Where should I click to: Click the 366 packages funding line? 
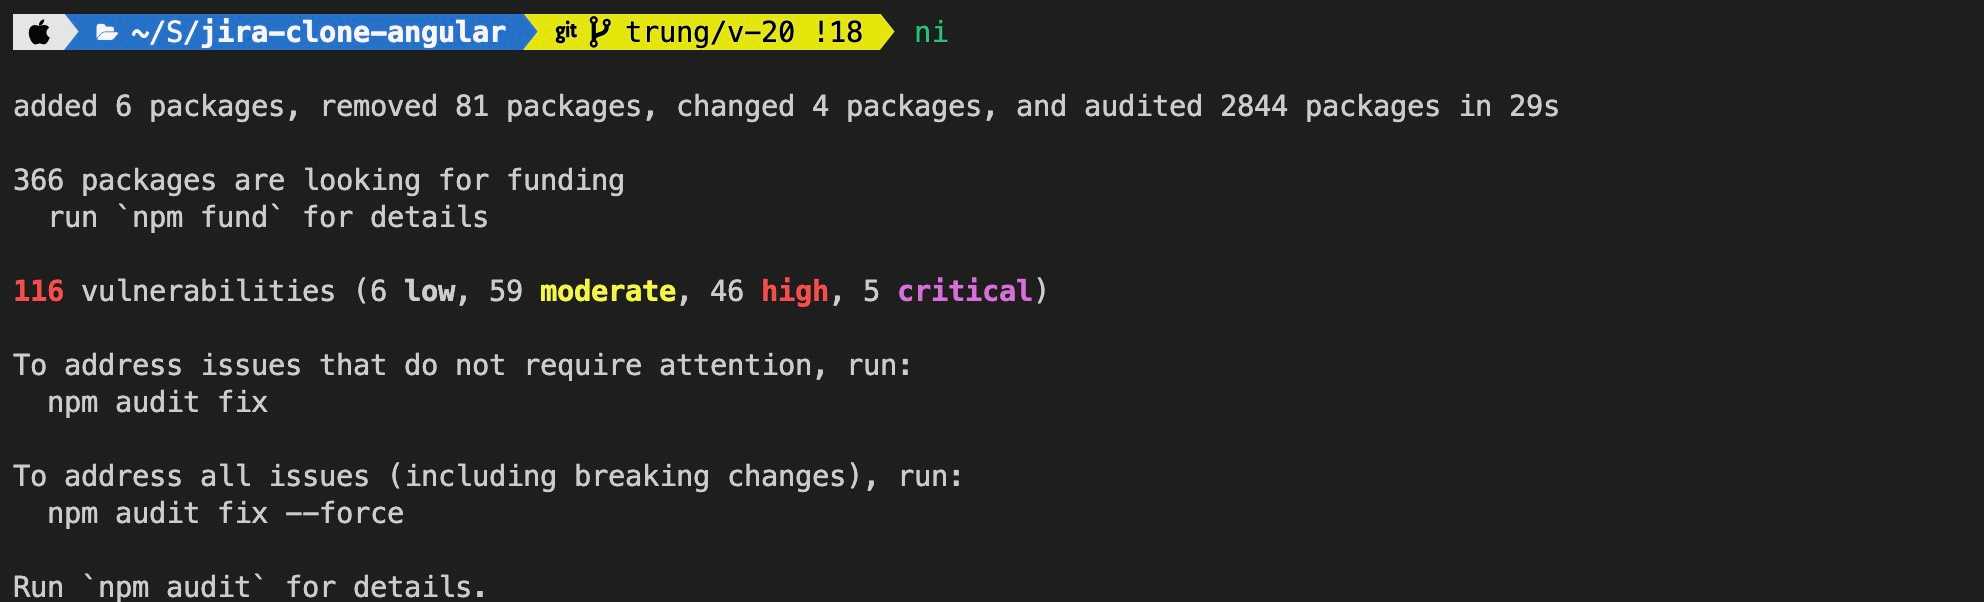(319, 180)
